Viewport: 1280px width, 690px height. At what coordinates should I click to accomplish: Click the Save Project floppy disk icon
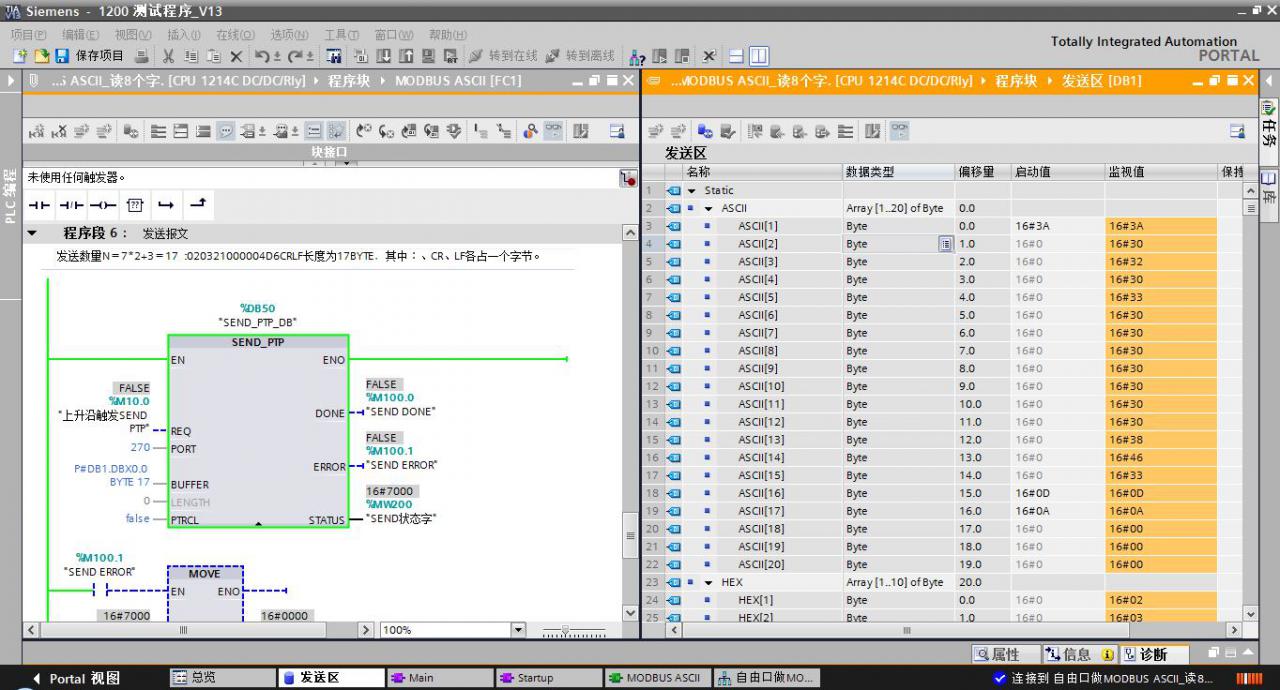pyautogui.click(x=62, y=56)
